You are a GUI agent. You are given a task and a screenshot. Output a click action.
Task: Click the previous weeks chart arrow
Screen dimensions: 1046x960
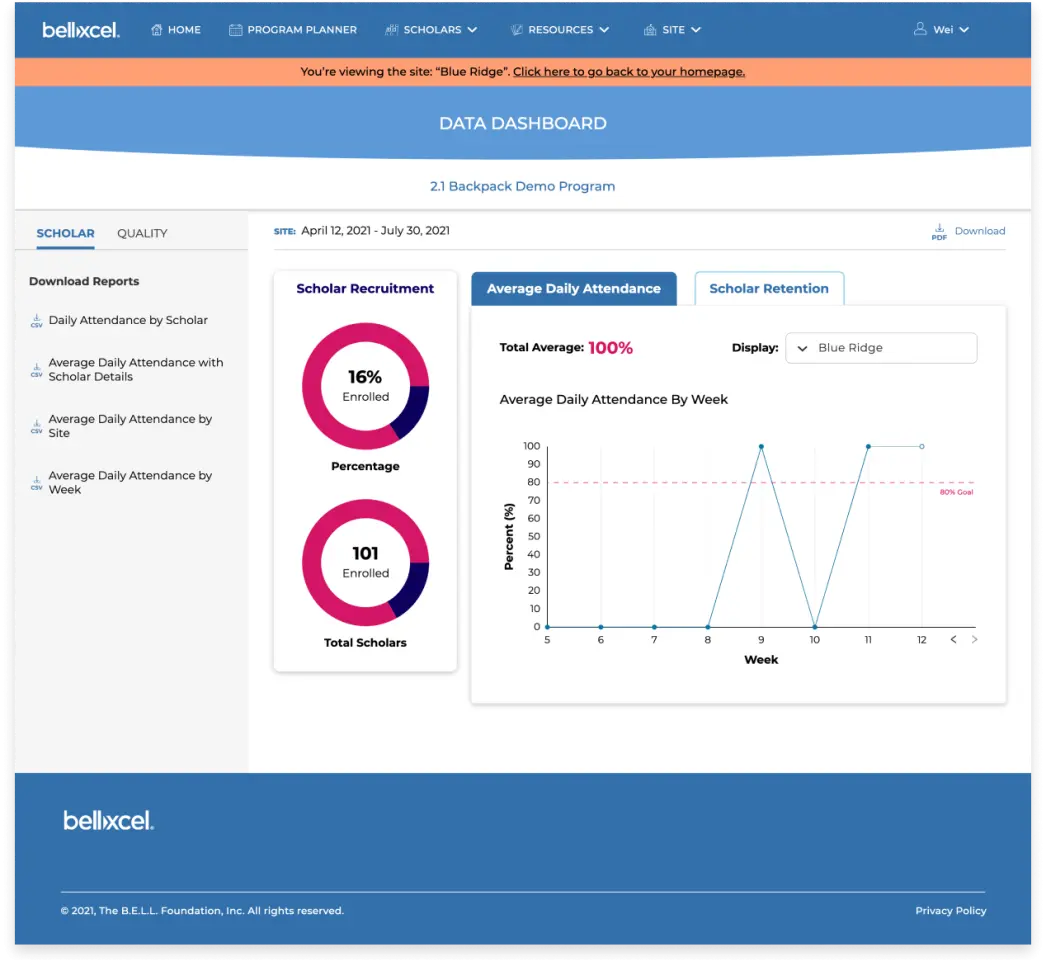click(953, 639)
